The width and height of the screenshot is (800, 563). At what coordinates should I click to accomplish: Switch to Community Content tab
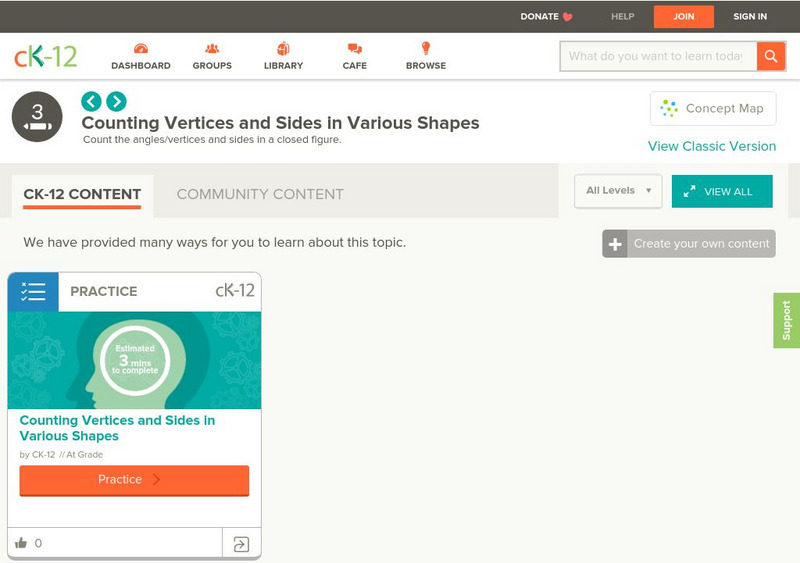tap(260, 194)
